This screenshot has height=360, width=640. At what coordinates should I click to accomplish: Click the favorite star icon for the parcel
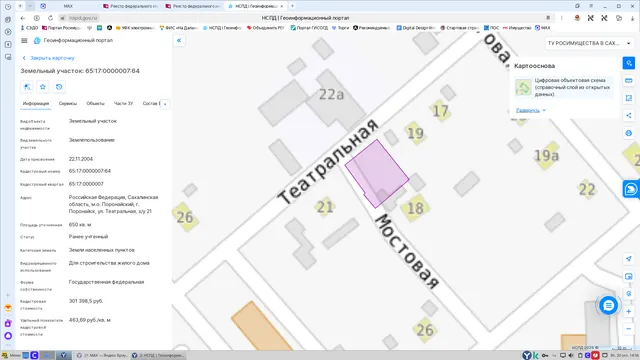[x=43, y=87]
